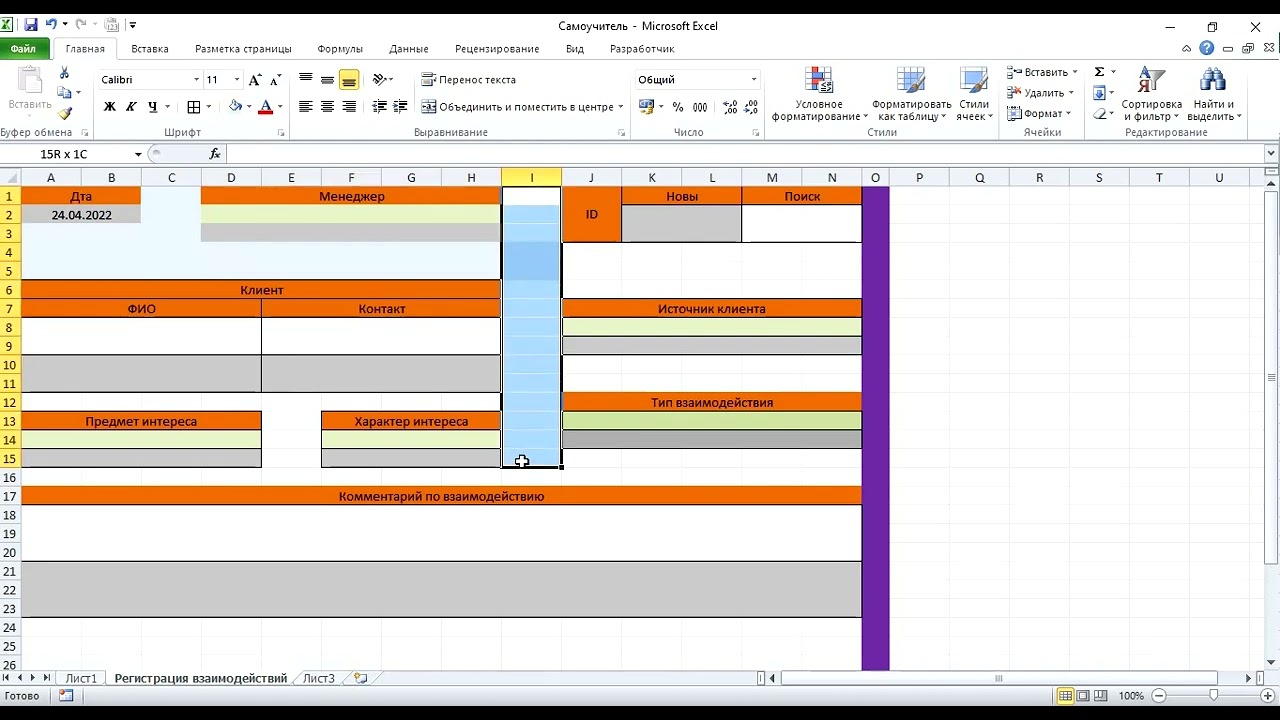Toggle italic К formatting
Viewport: 1280px width, 720px height.
[131, 107]
